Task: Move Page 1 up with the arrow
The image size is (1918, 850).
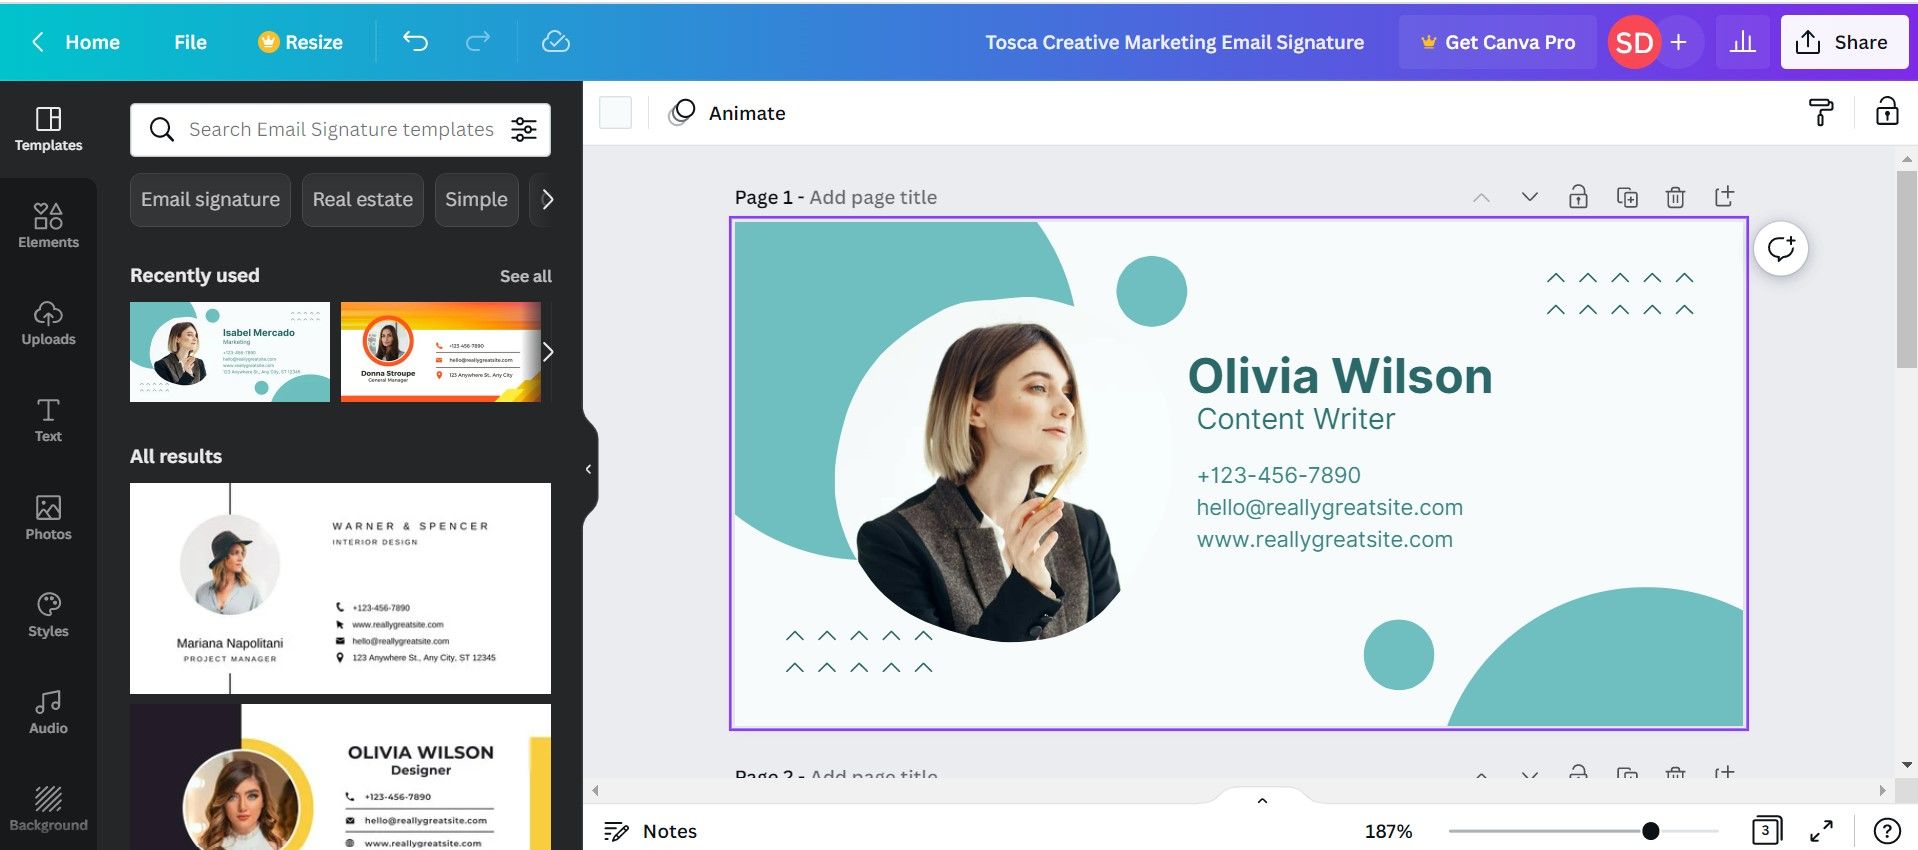Action: tap(1481, 197)
